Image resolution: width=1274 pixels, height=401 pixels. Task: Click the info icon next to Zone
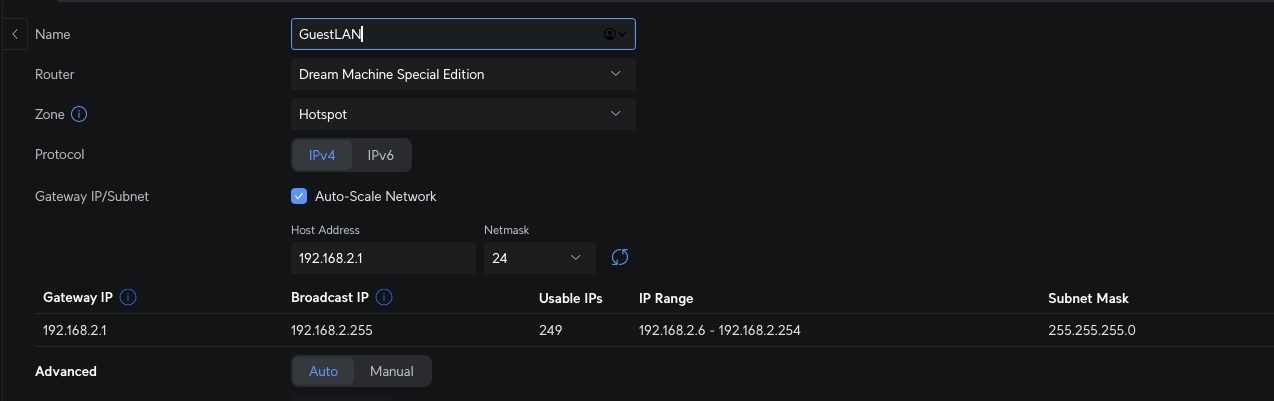[x=80, y=114]
